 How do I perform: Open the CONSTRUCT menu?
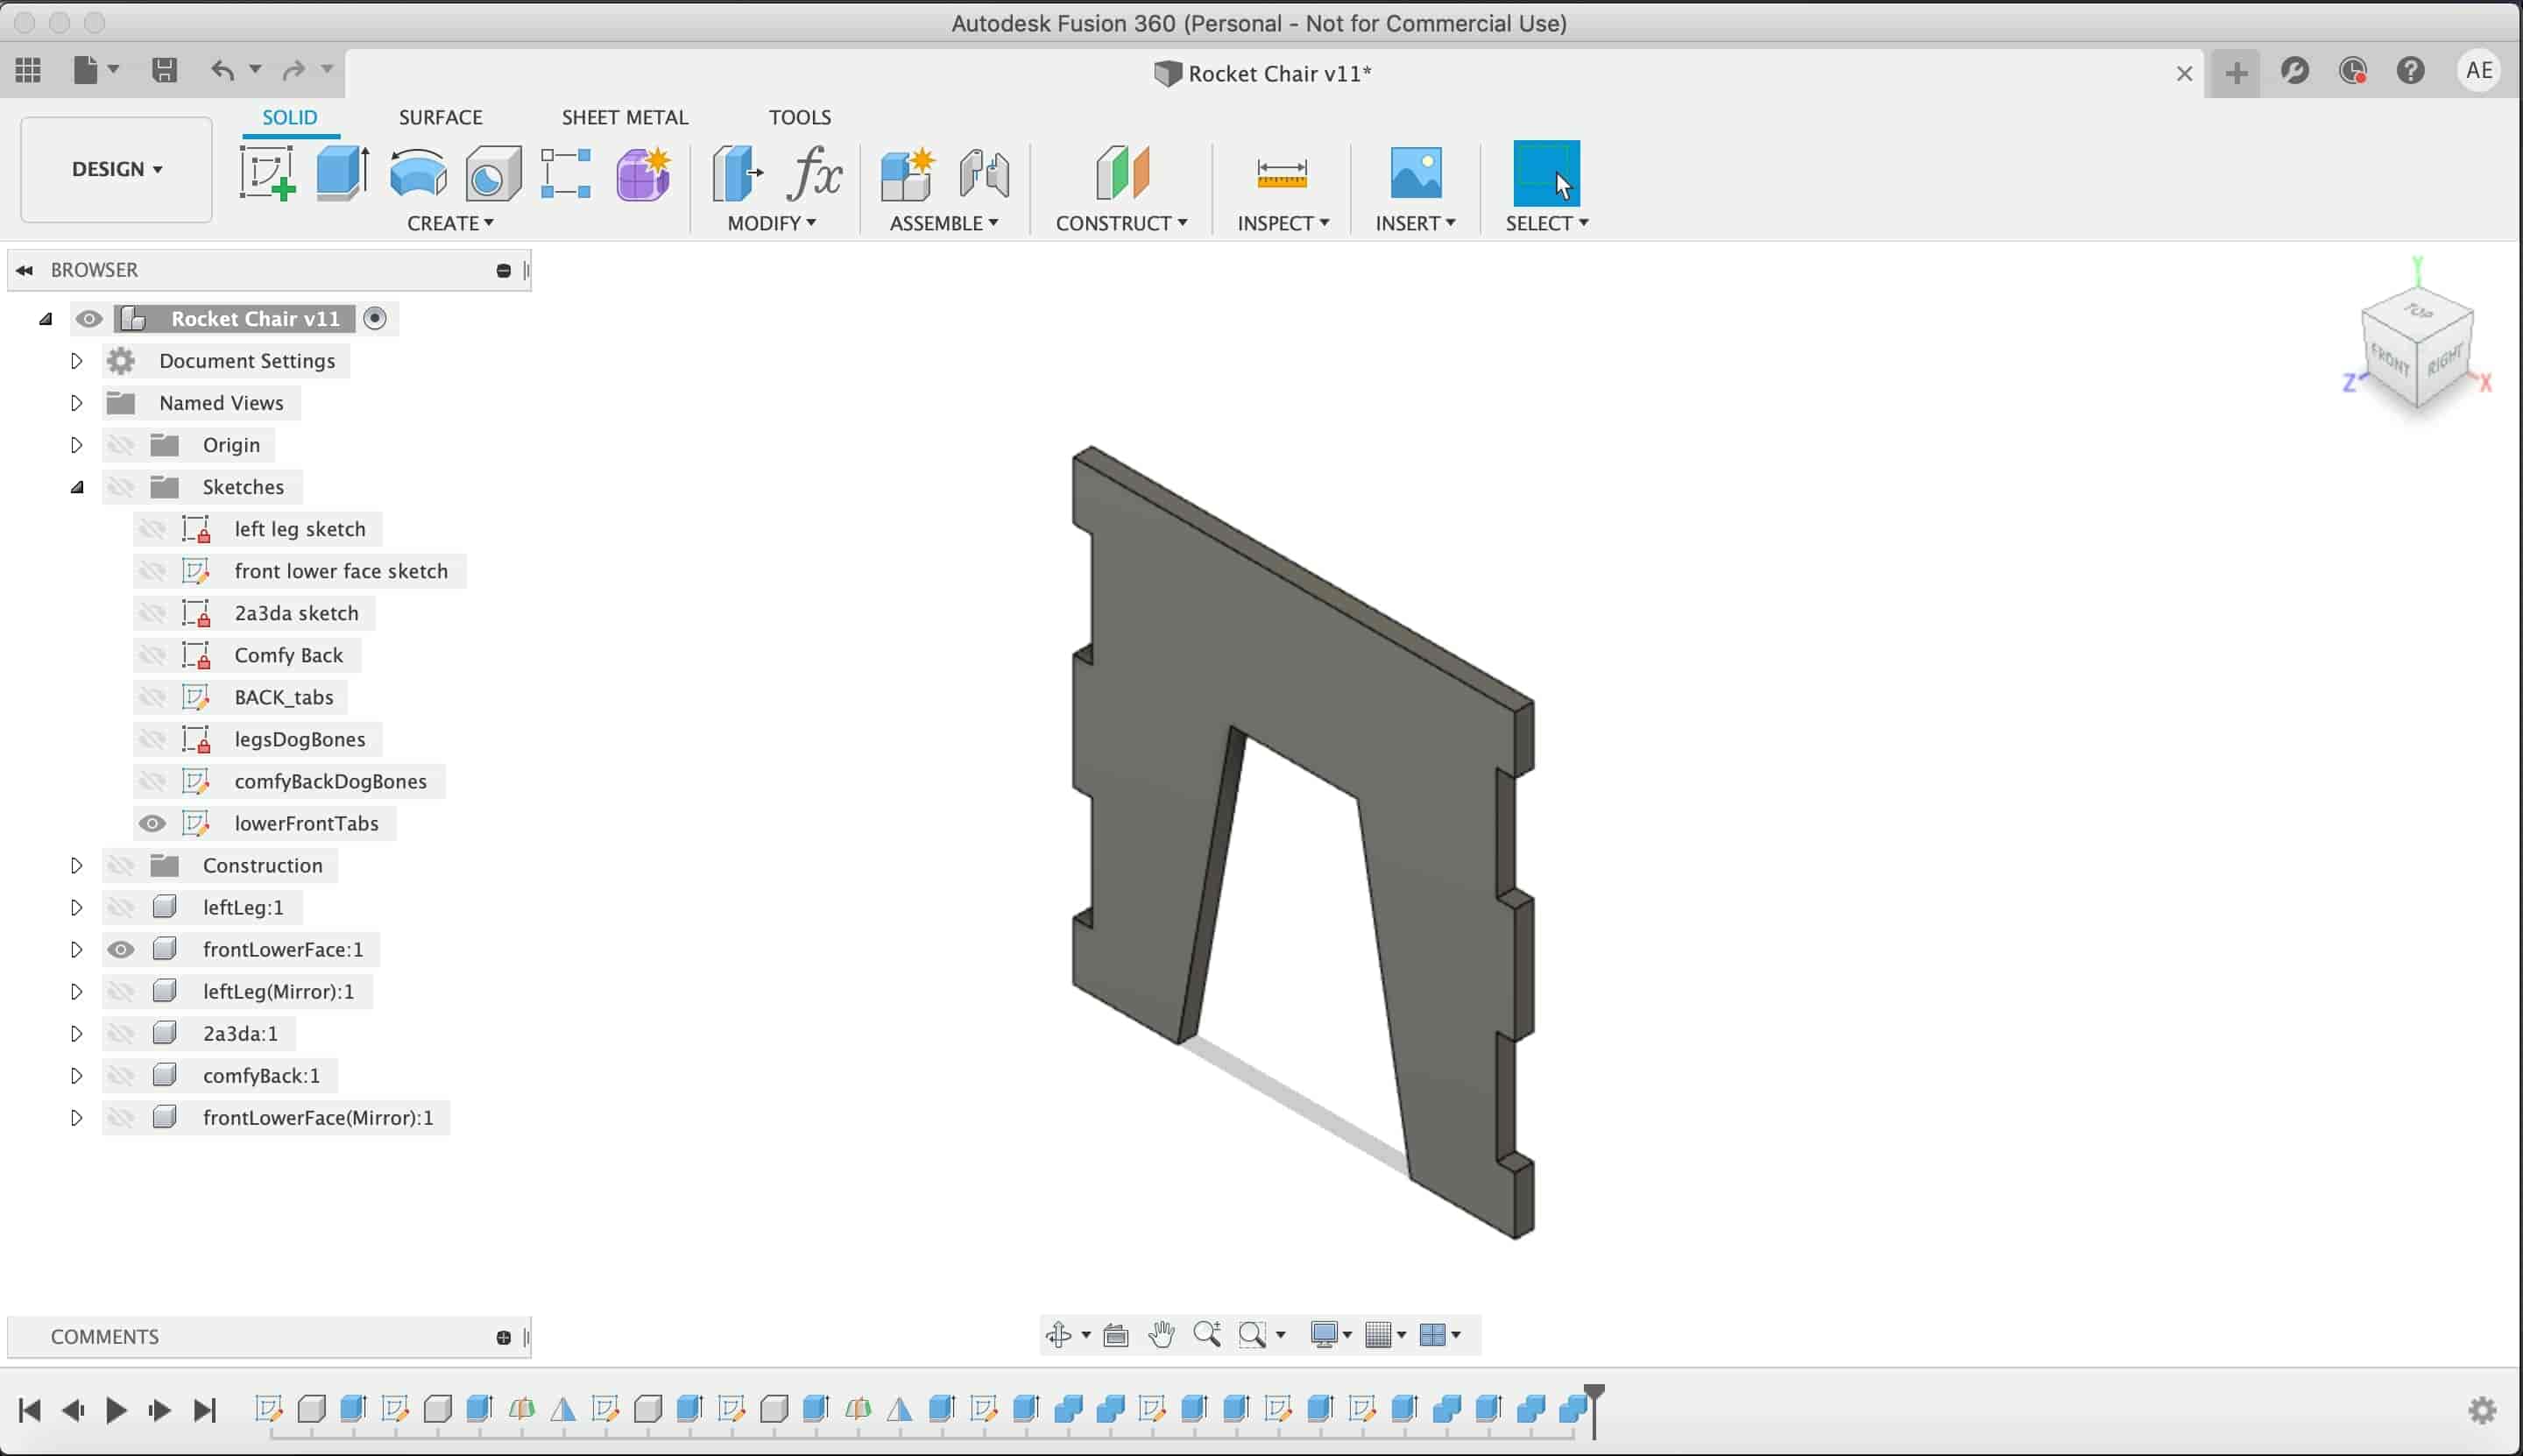1122,223
